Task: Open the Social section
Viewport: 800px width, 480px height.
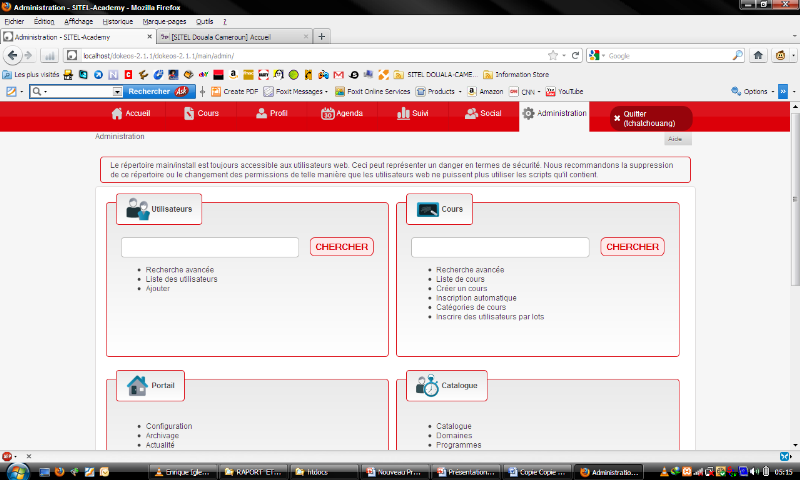Action: click(483, 113)
